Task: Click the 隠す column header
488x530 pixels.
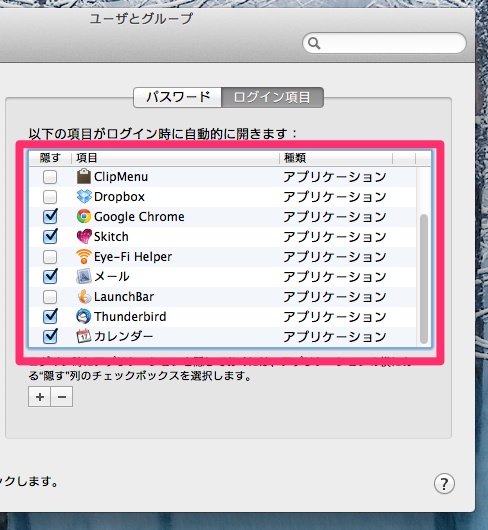Action: point(50,158)
